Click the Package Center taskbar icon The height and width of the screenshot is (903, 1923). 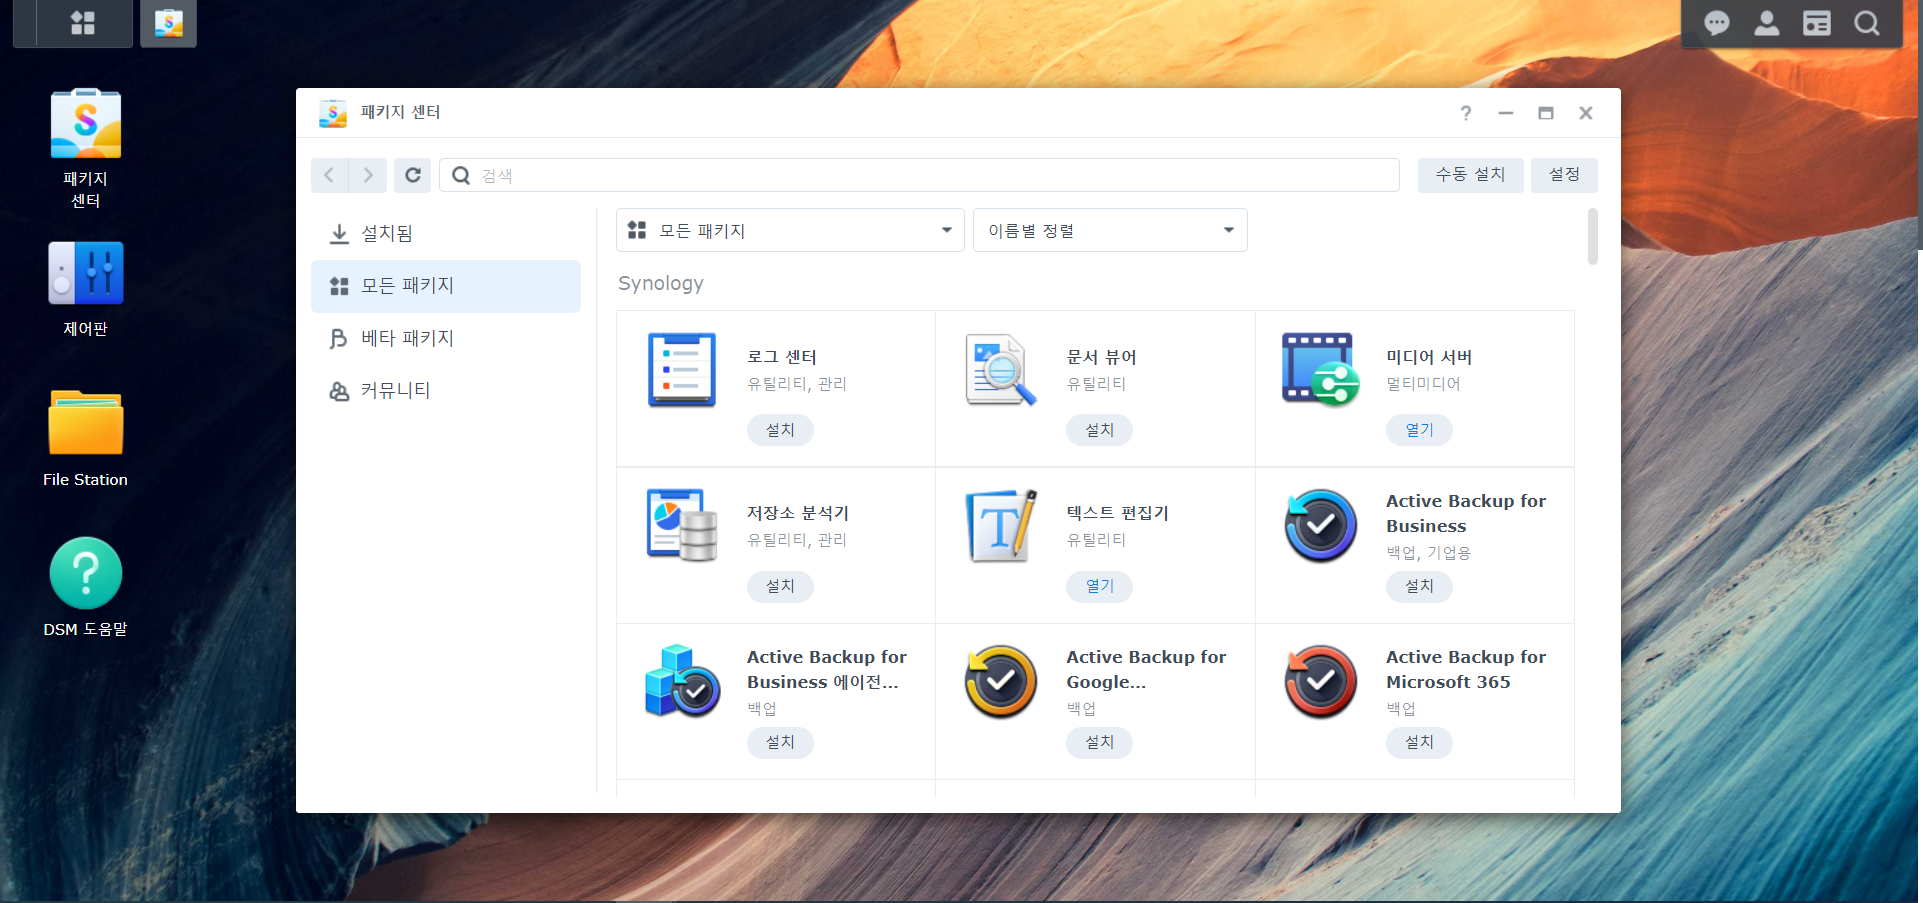click(168, 23)
